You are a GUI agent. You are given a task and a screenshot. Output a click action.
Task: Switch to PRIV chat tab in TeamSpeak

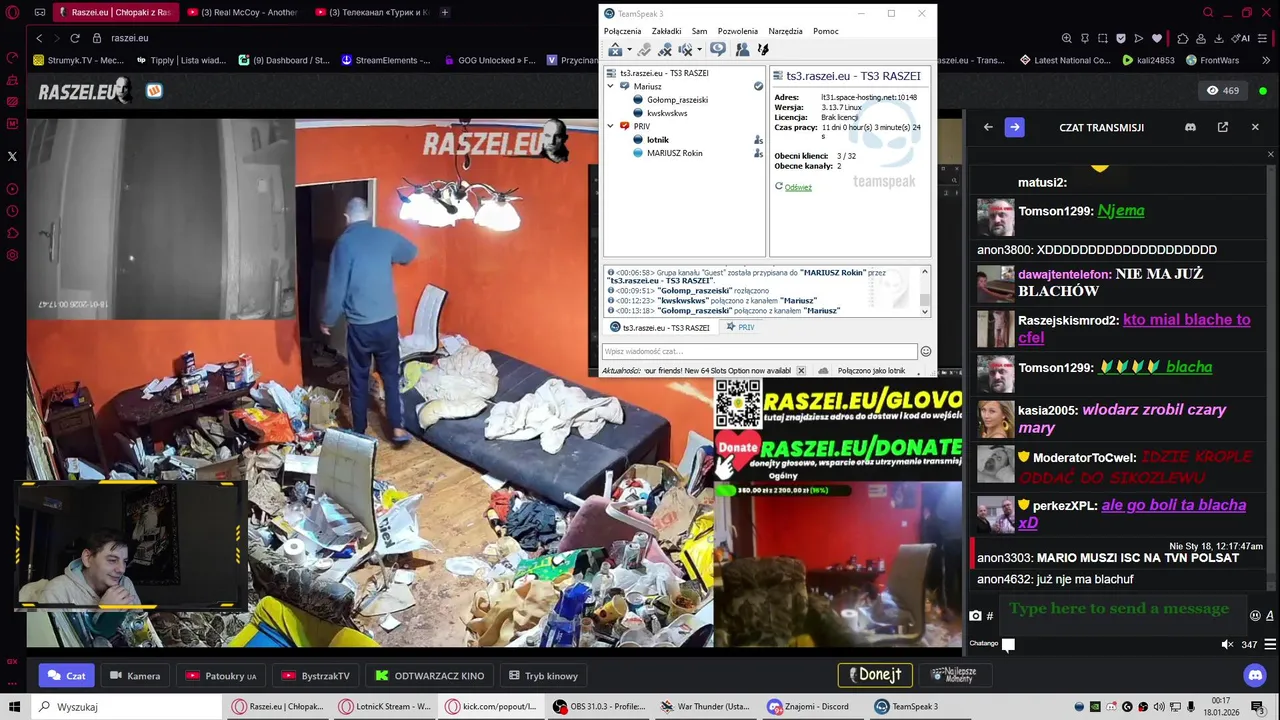741,327
